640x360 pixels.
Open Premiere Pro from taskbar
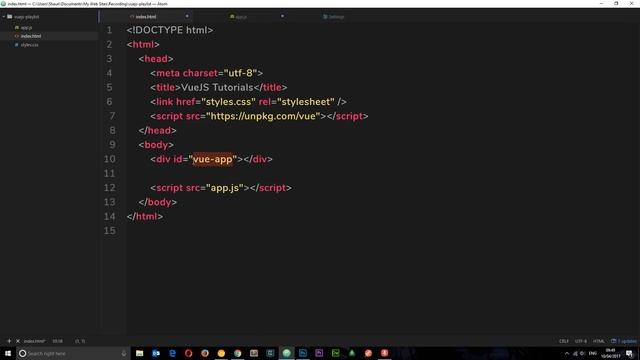pos(319,353)
